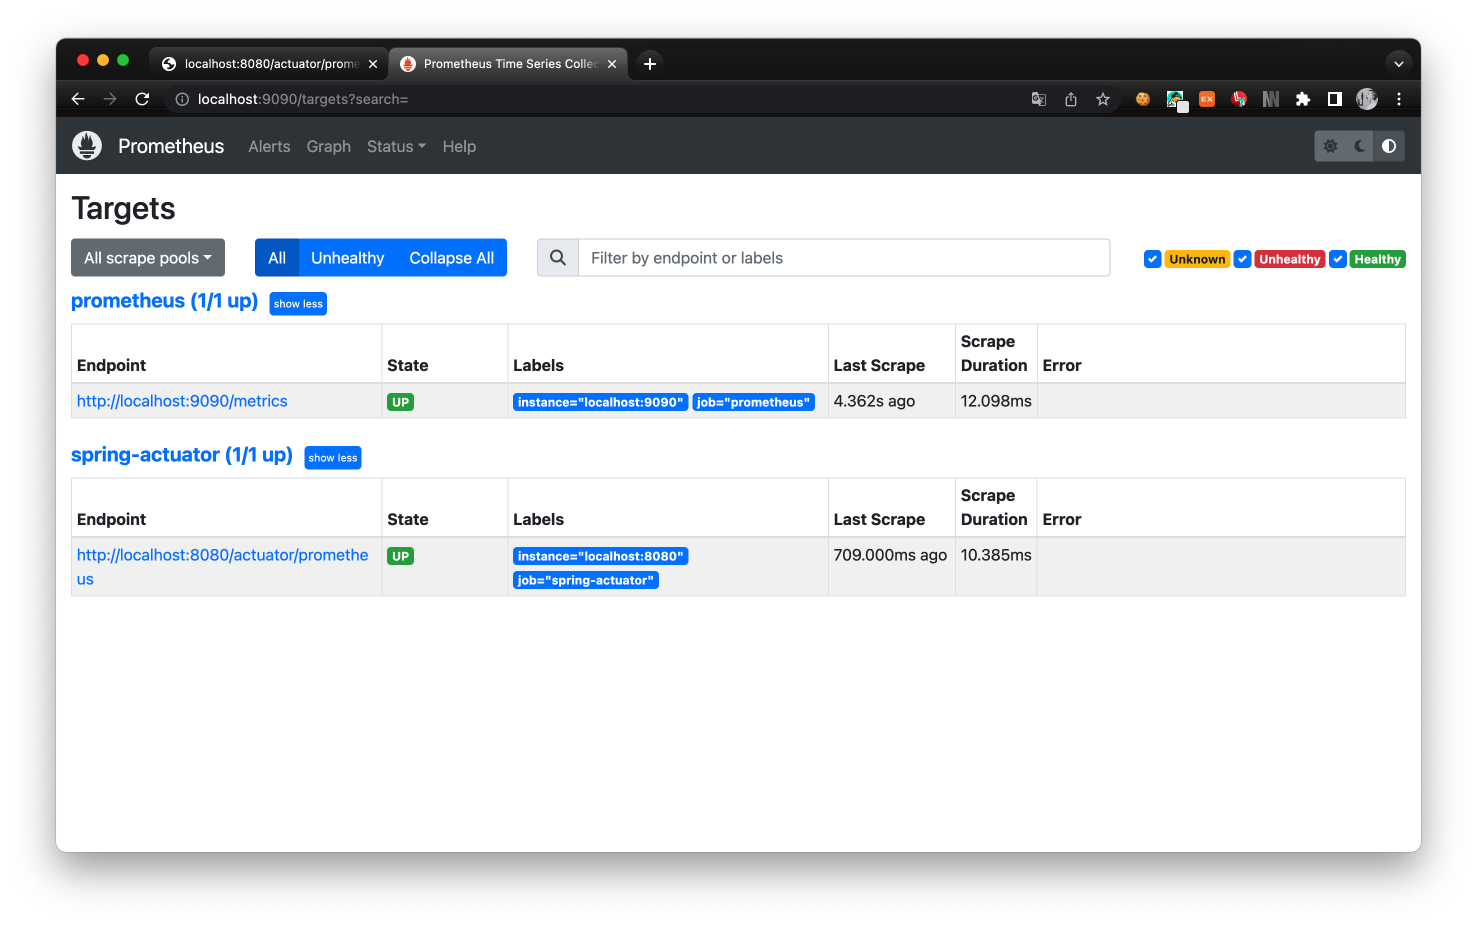Open the cookie extension icon
Viewport: 1477px width, 926px height.
coord(1143,99)
